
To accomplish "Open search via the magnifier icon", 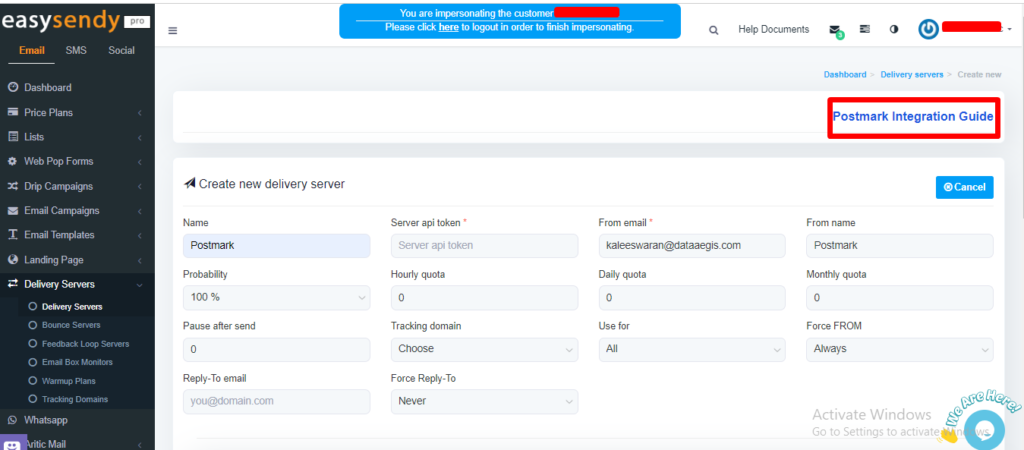I will tap(713, 30).
